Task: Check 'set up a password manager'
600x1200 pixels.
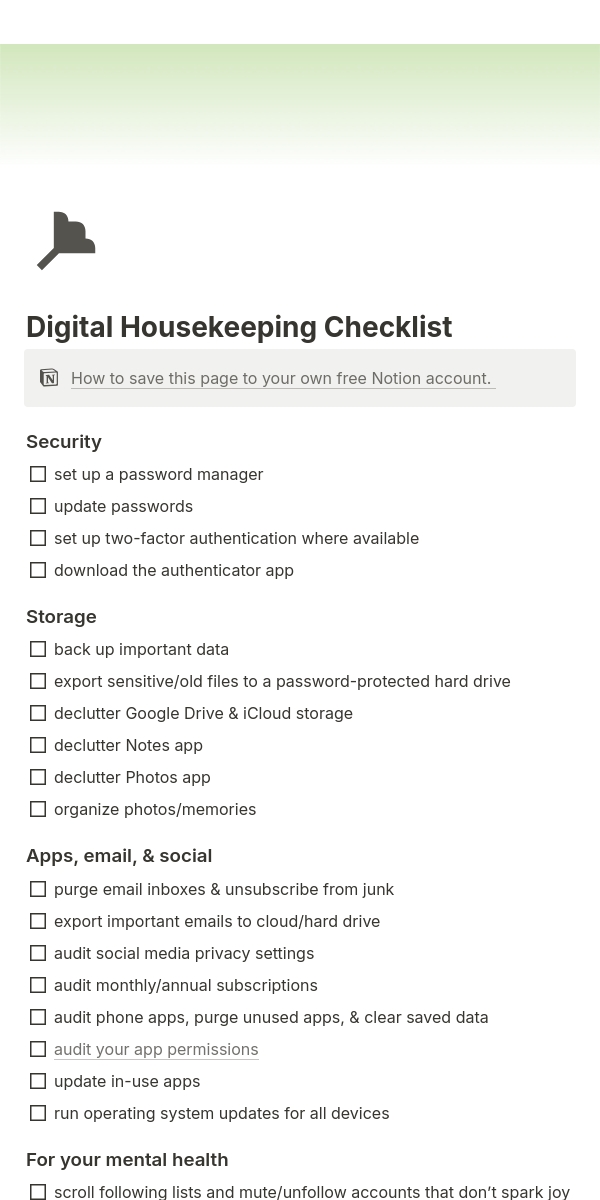Action: pos(38,474)
